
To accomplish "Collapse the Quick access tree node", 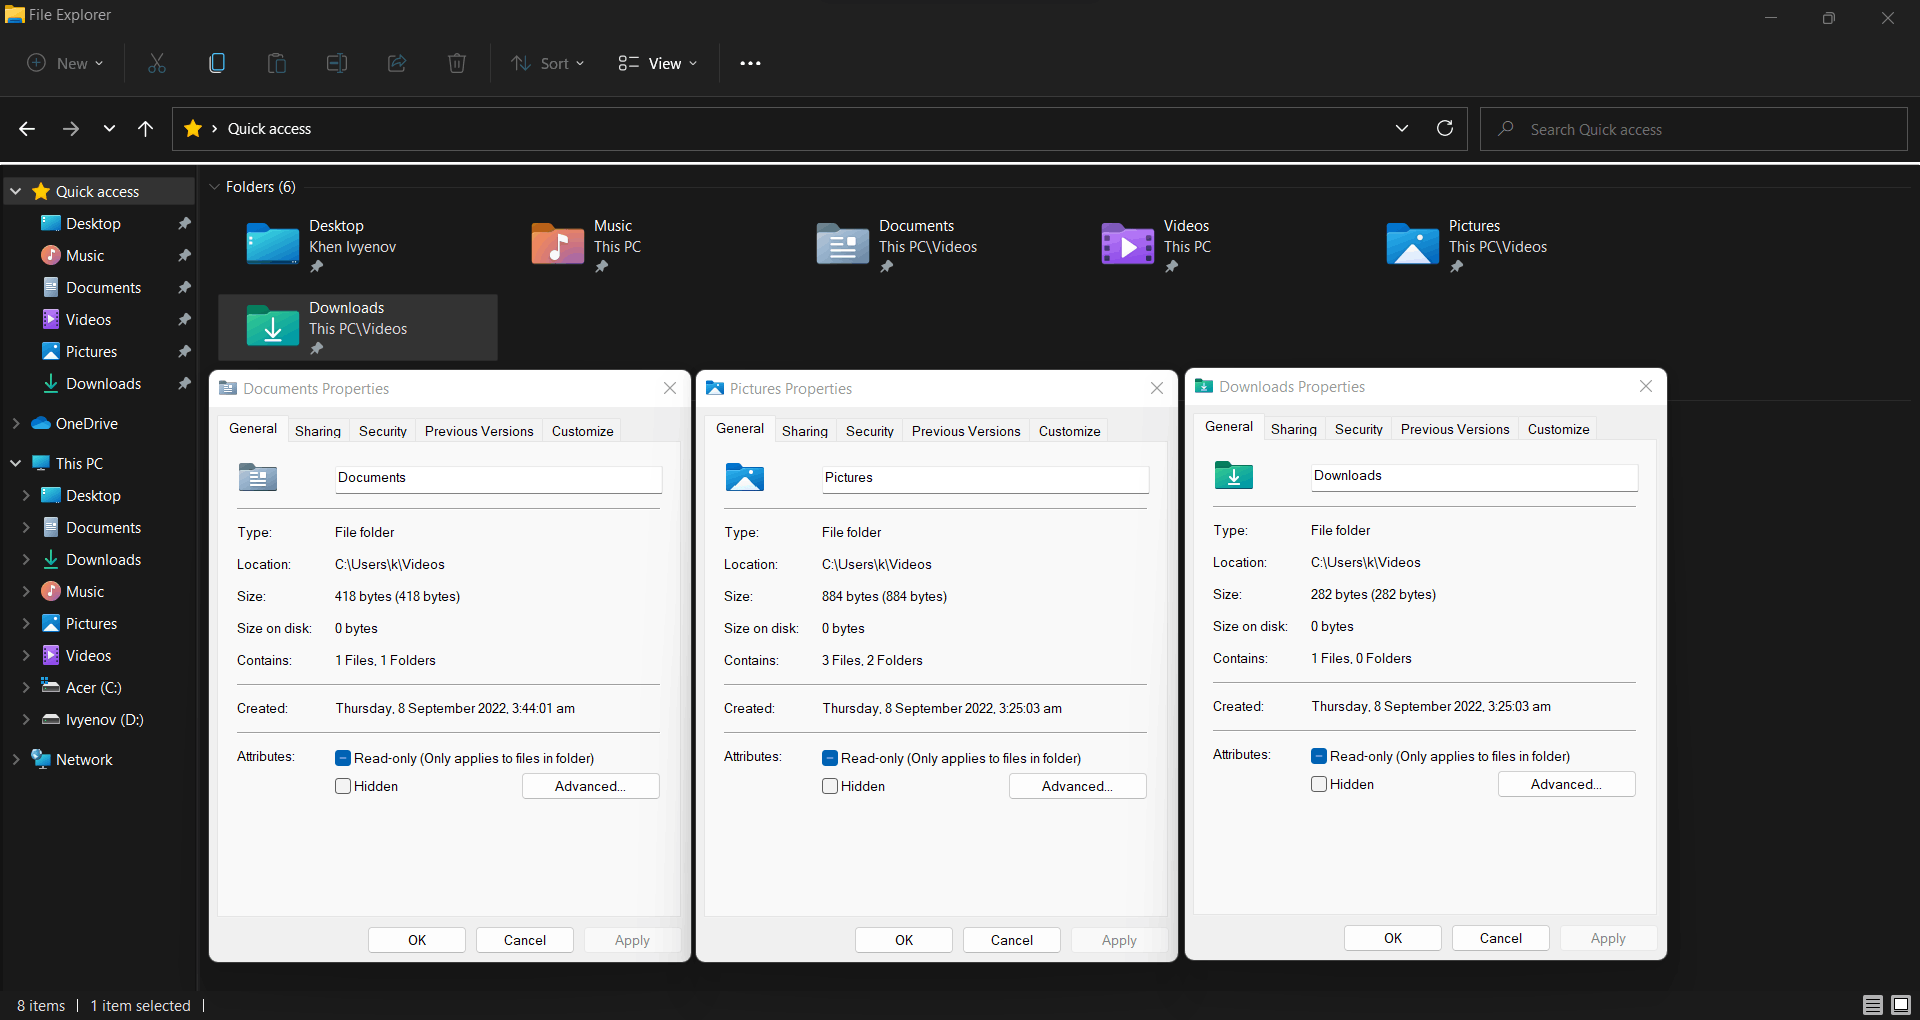I will pos(16,191).
